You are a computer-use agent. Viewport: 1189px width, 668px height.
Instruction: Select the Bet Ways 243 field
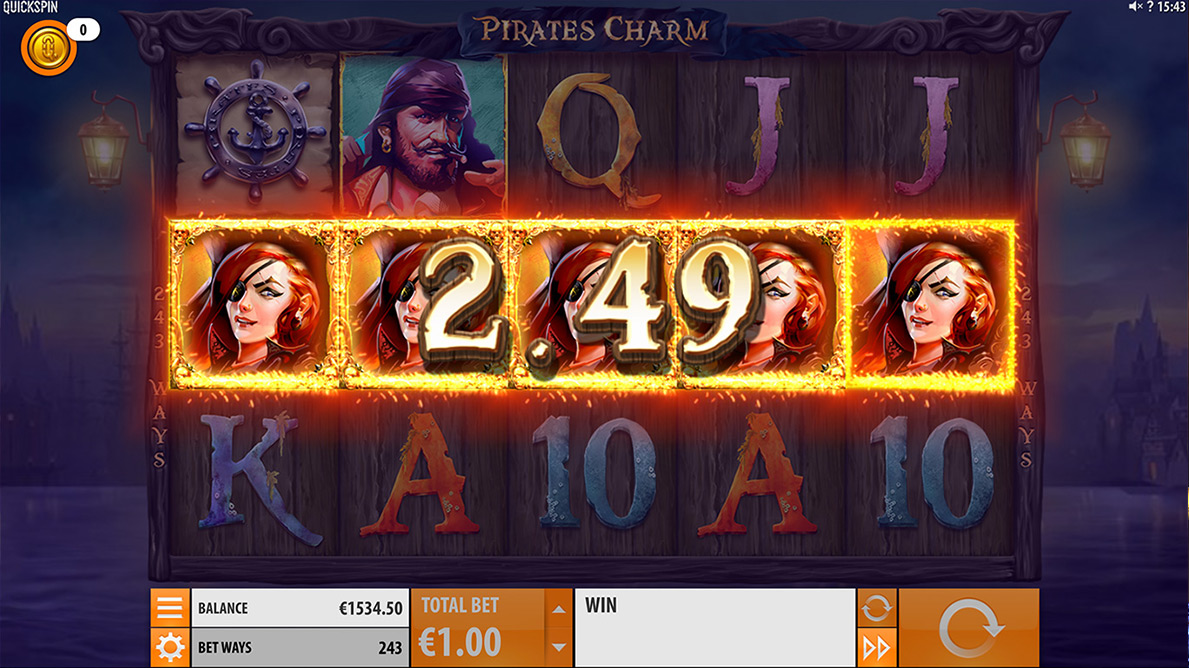[x=300, y=648]
